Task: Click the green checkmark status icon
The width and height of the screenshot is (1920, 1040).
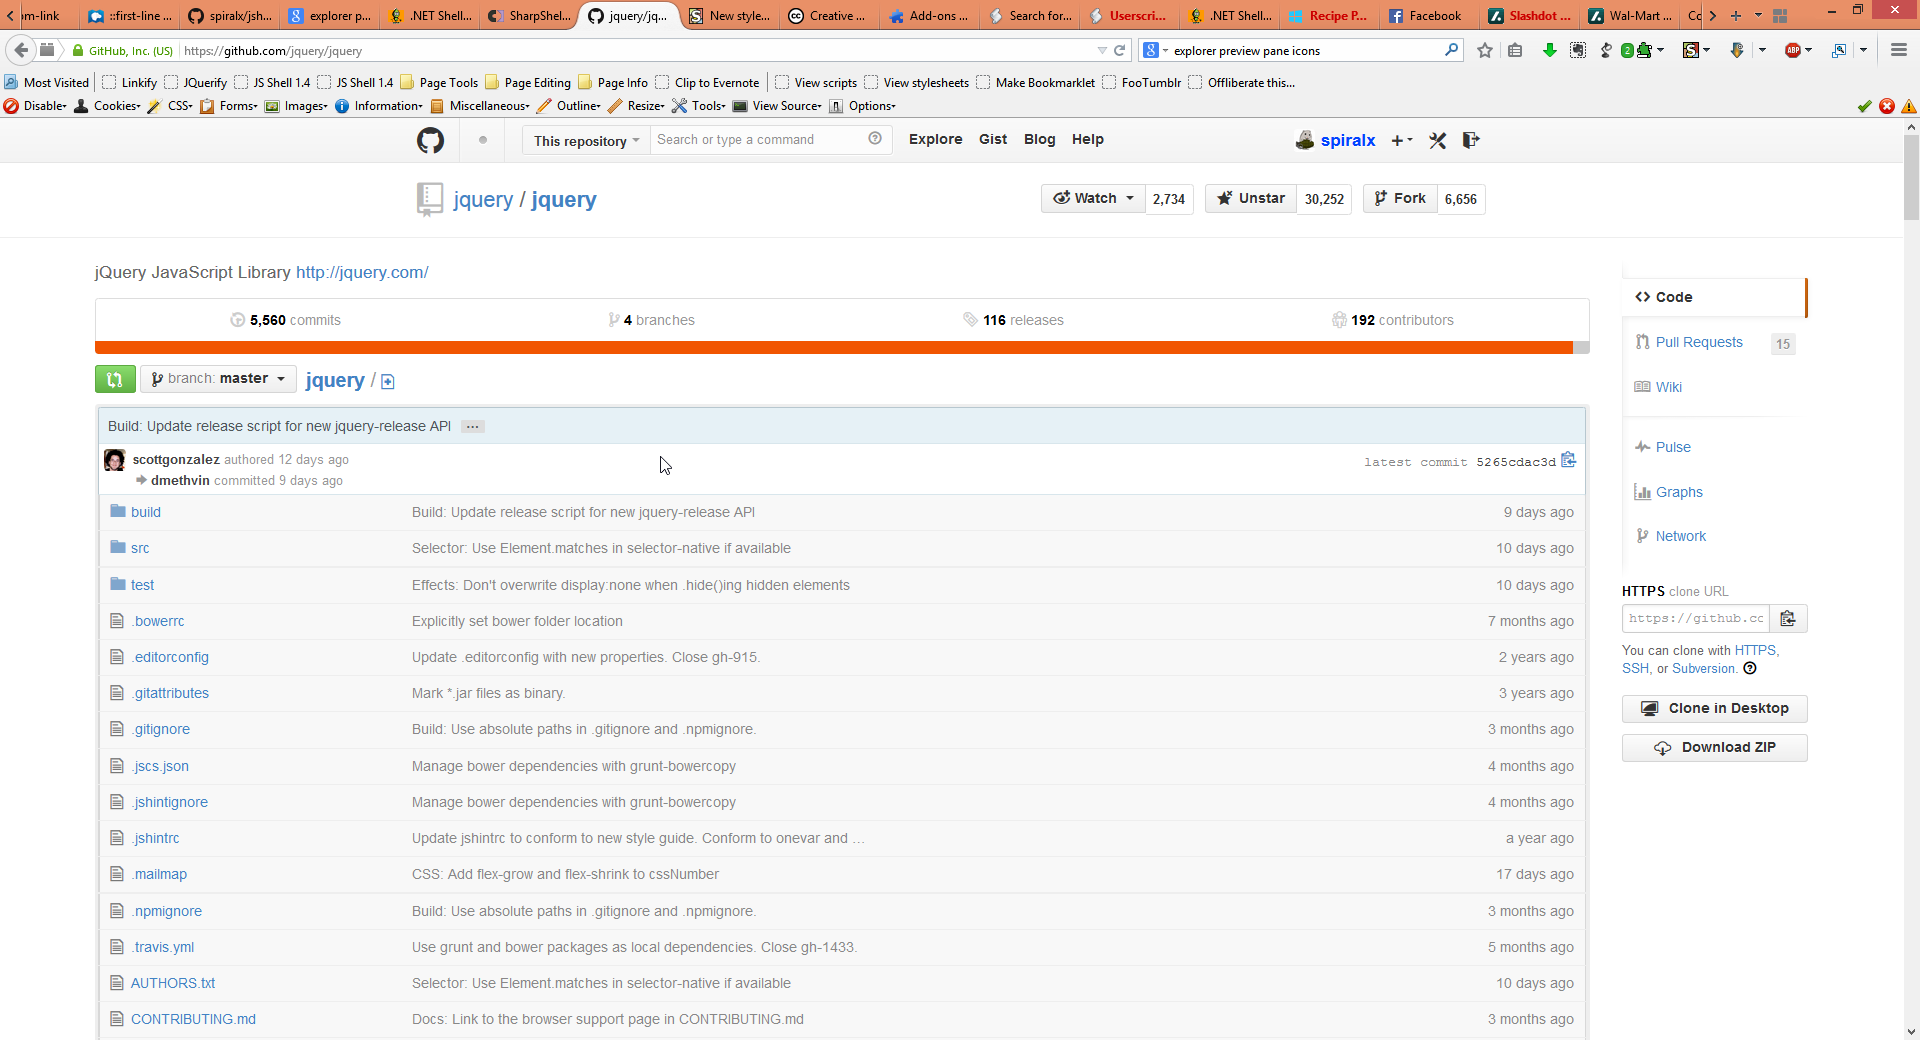Action: click(1864, 106)
